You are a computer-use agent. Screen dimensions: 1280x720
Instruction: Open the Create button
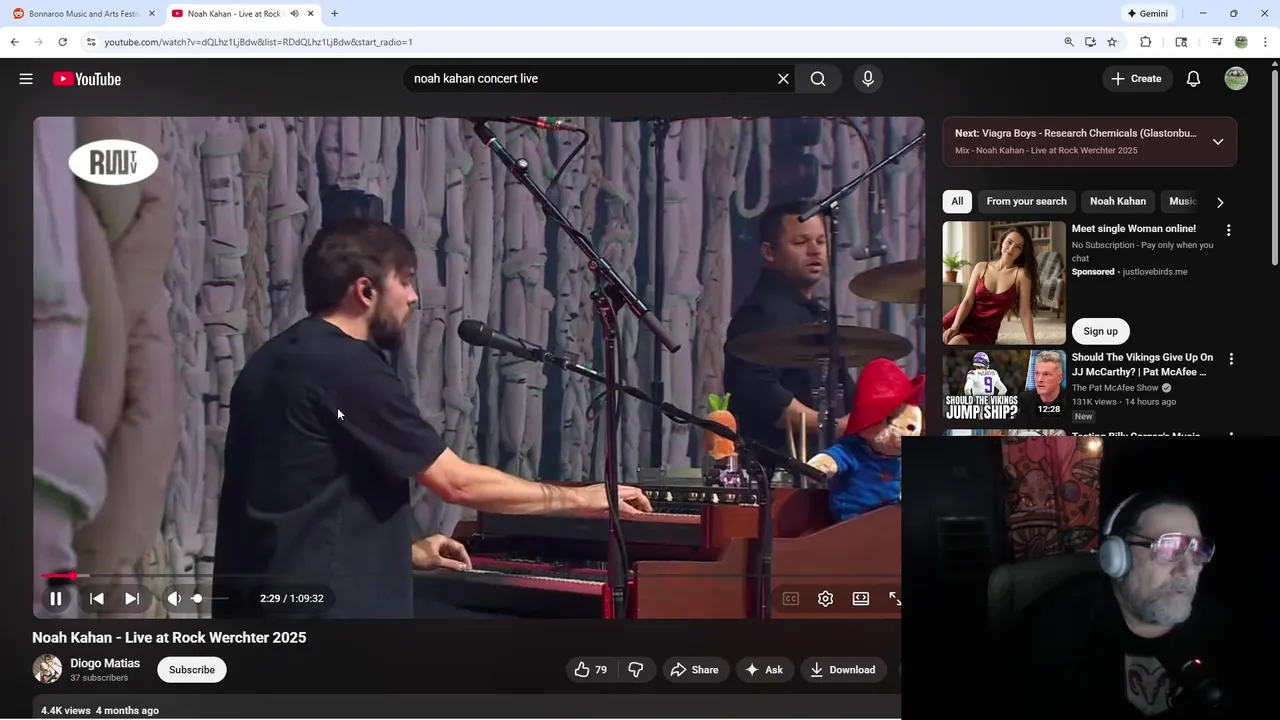click(x=1137, y=79)
